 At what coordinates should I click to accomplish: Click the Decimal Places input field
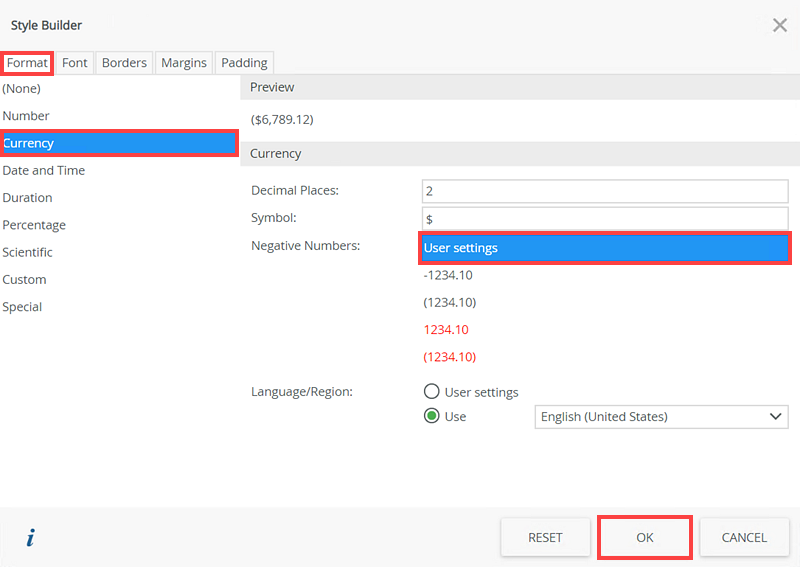[605, 190]
